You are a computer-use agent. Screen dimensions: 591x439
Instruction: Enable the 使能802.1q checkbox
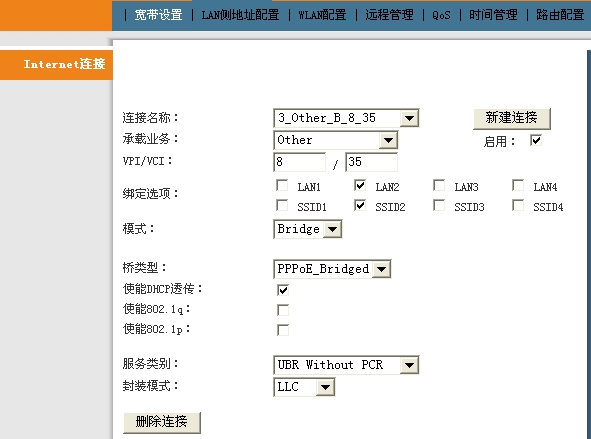click(x=283, y=310)
